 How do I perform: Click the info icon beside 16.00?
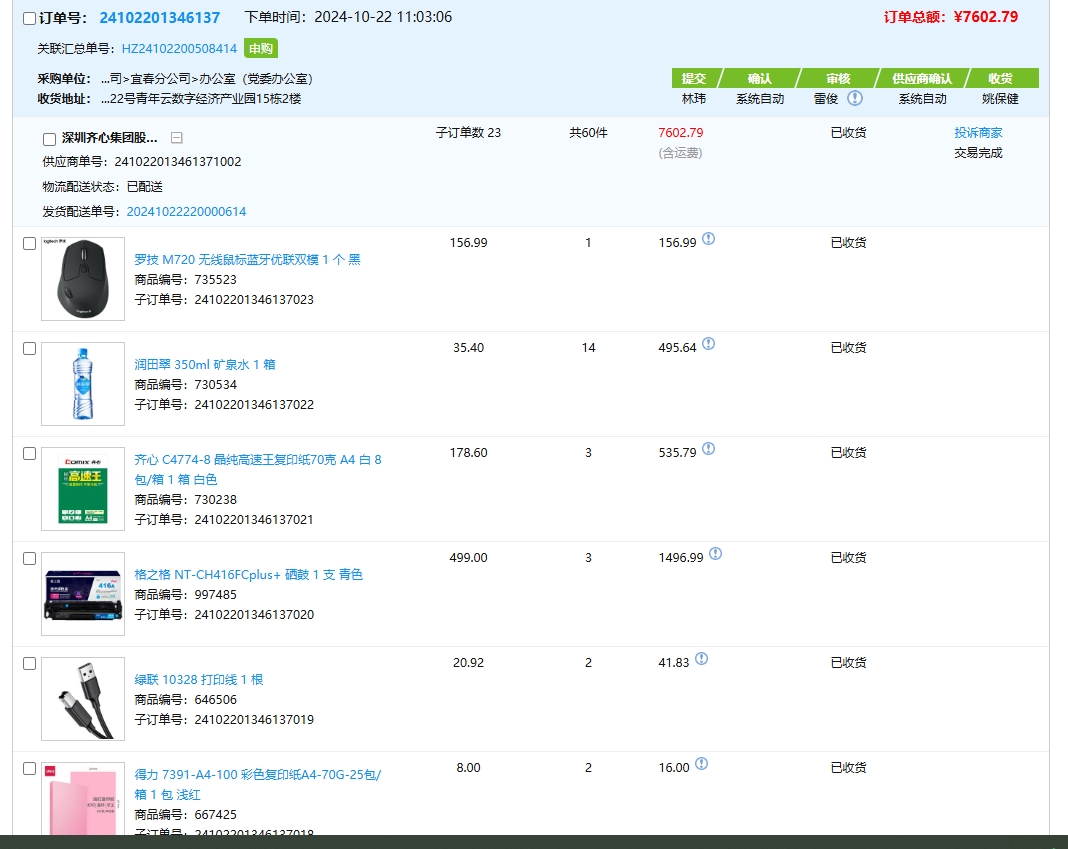click(x=702, y=763)
